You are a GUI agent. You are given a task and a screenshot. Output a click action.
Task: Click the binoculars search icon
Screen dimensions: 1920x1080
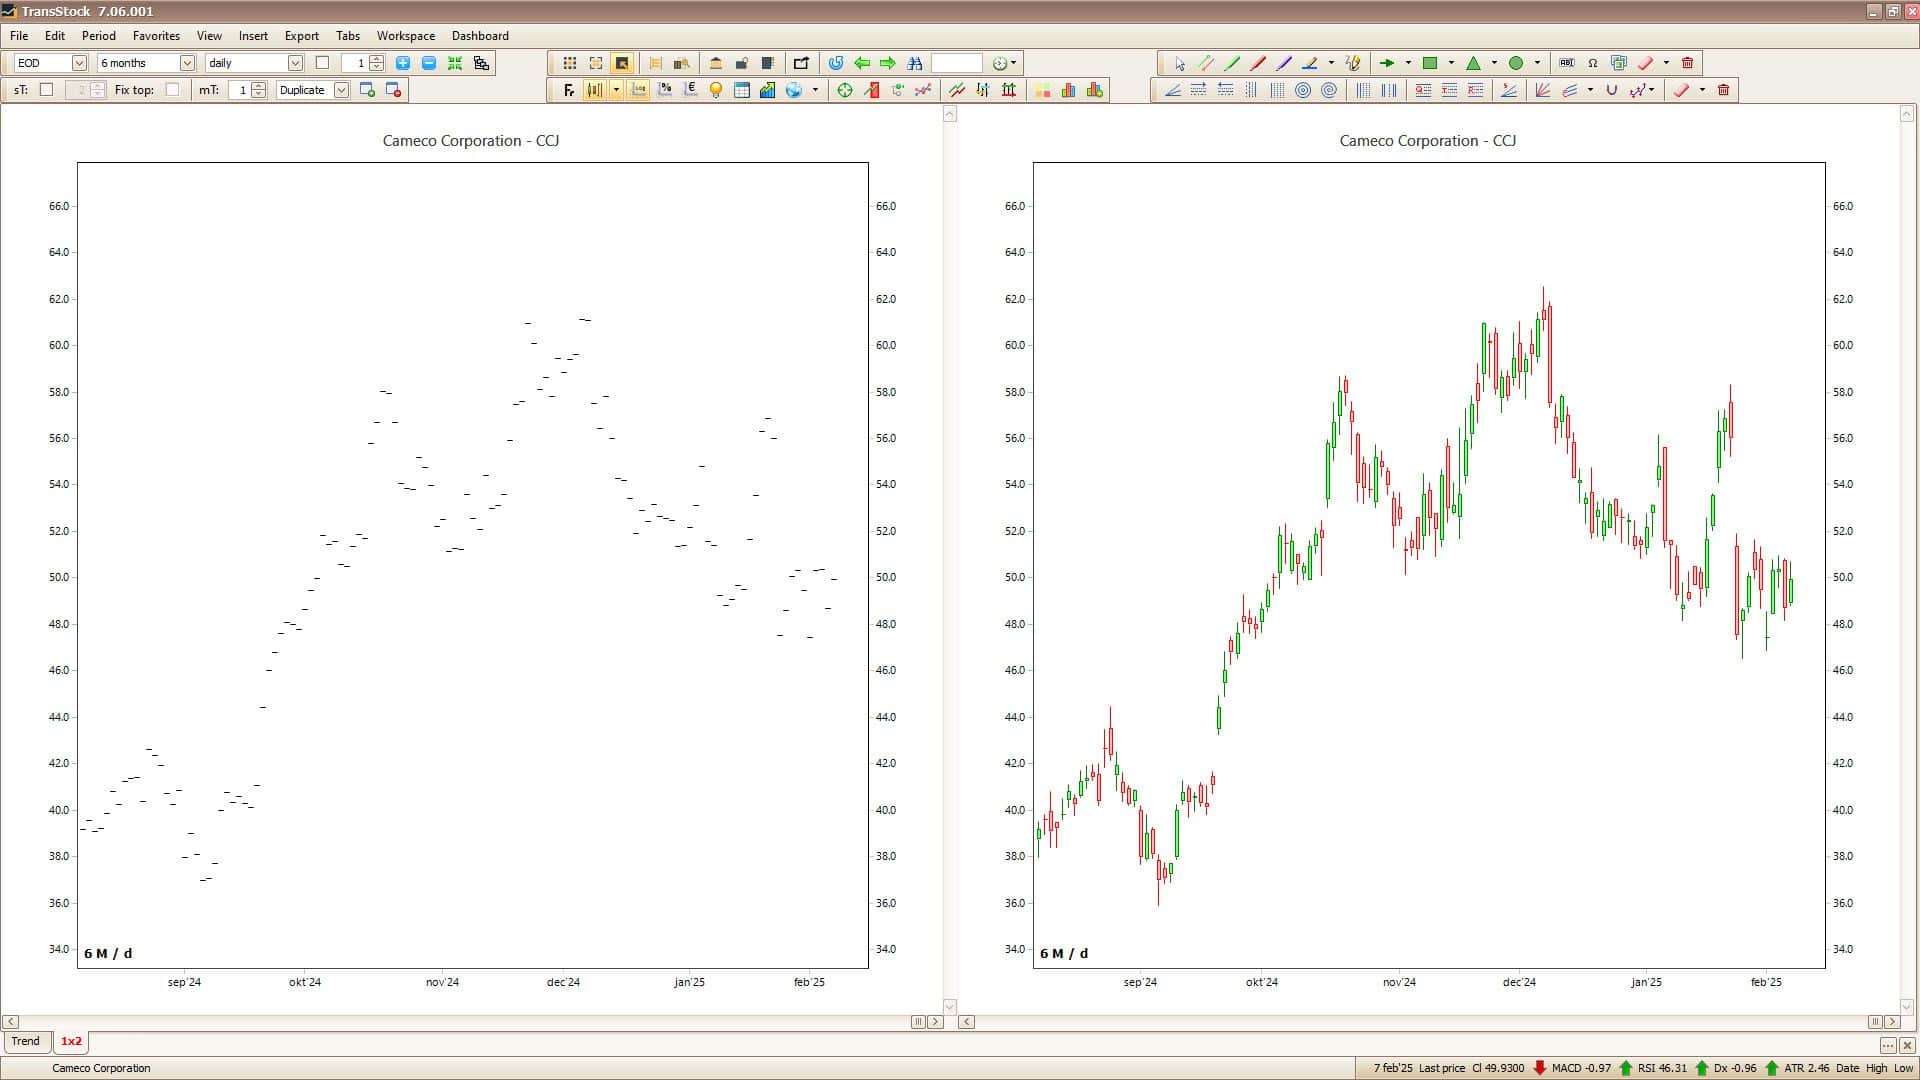pos(914,63)
